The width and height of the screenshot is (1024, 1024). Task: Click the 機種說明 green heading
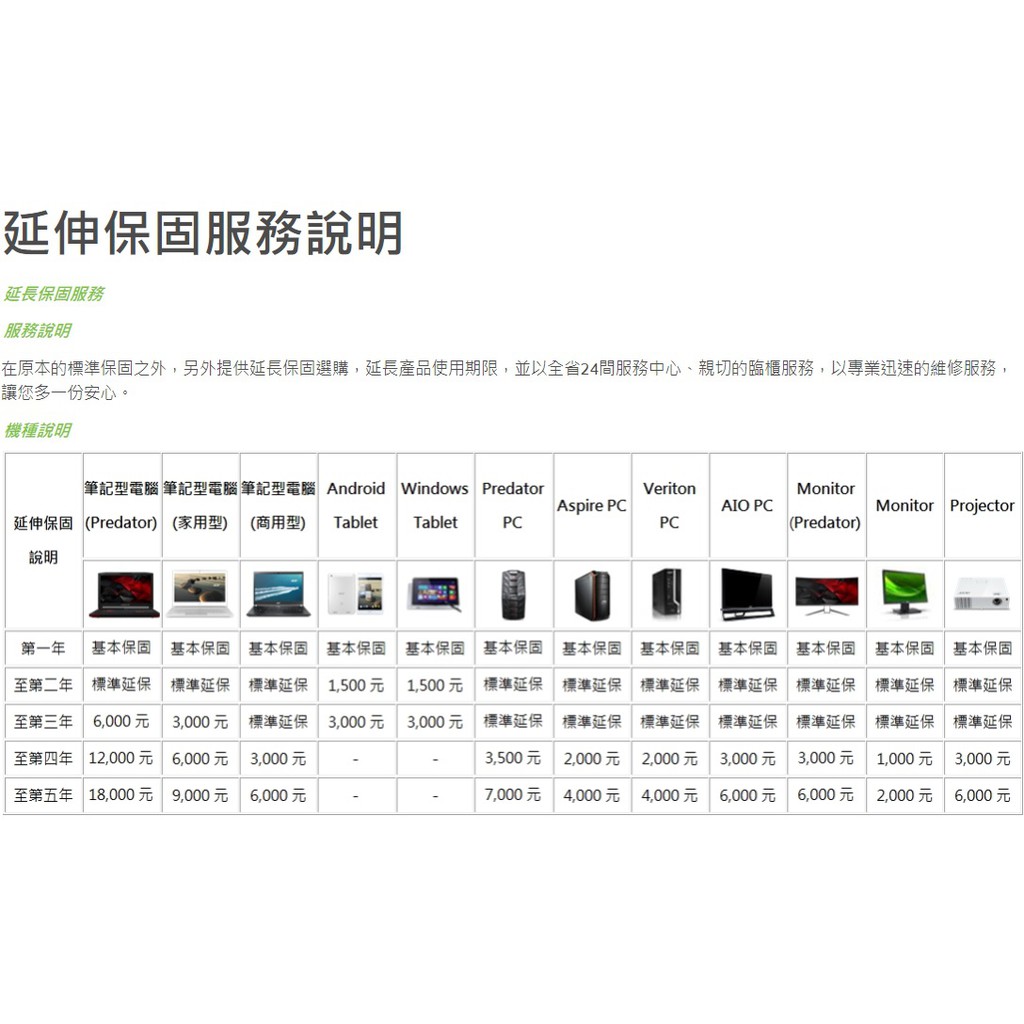pos(37,431)
